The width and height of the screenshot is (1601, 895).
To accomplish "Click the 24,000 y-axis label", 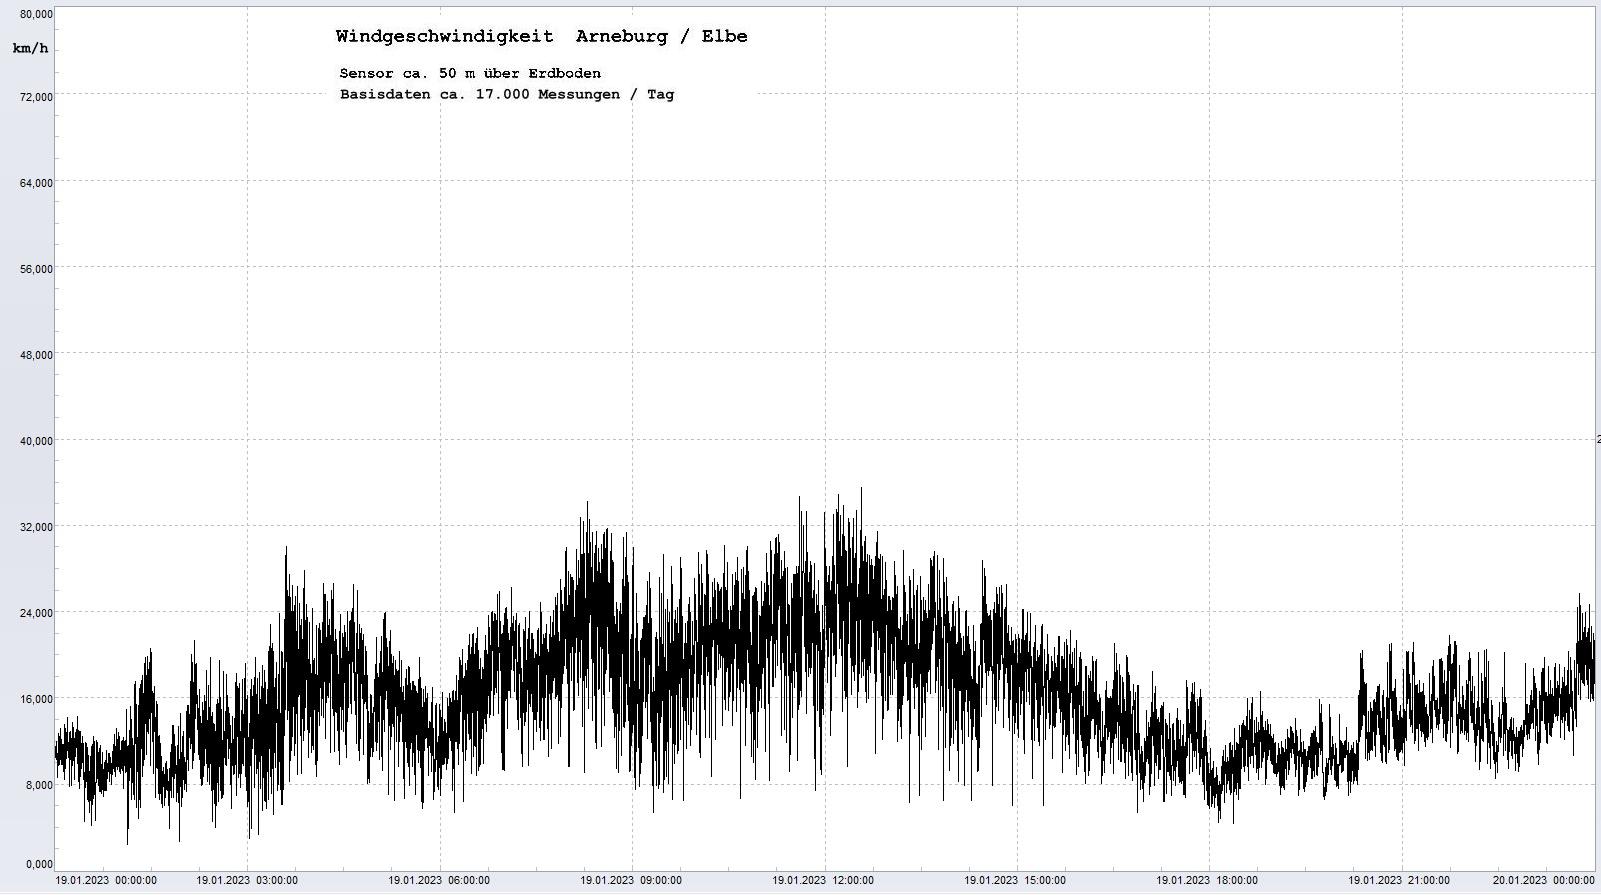I will click(36, 613).
